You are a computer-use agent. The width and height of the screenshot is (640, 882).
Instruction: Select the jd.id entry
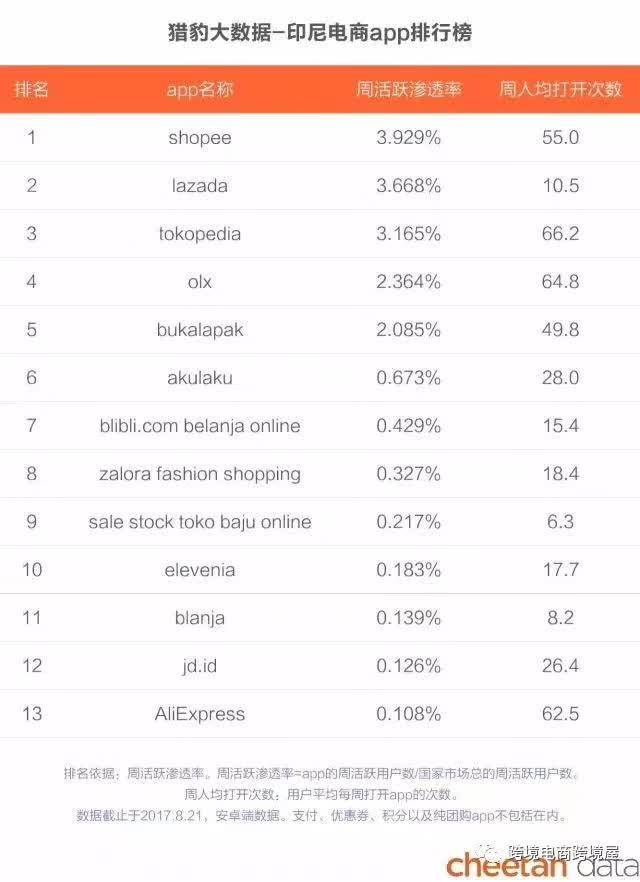click(200, 666)
